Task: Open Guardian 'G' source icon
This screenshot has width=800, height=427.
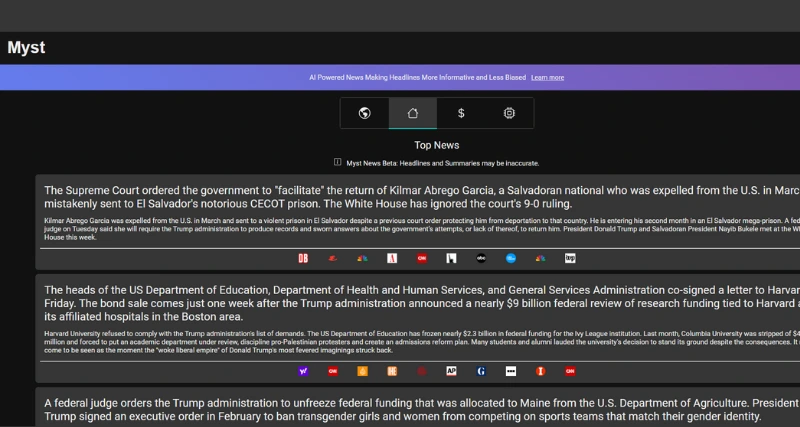Action: tap(481, 371)
